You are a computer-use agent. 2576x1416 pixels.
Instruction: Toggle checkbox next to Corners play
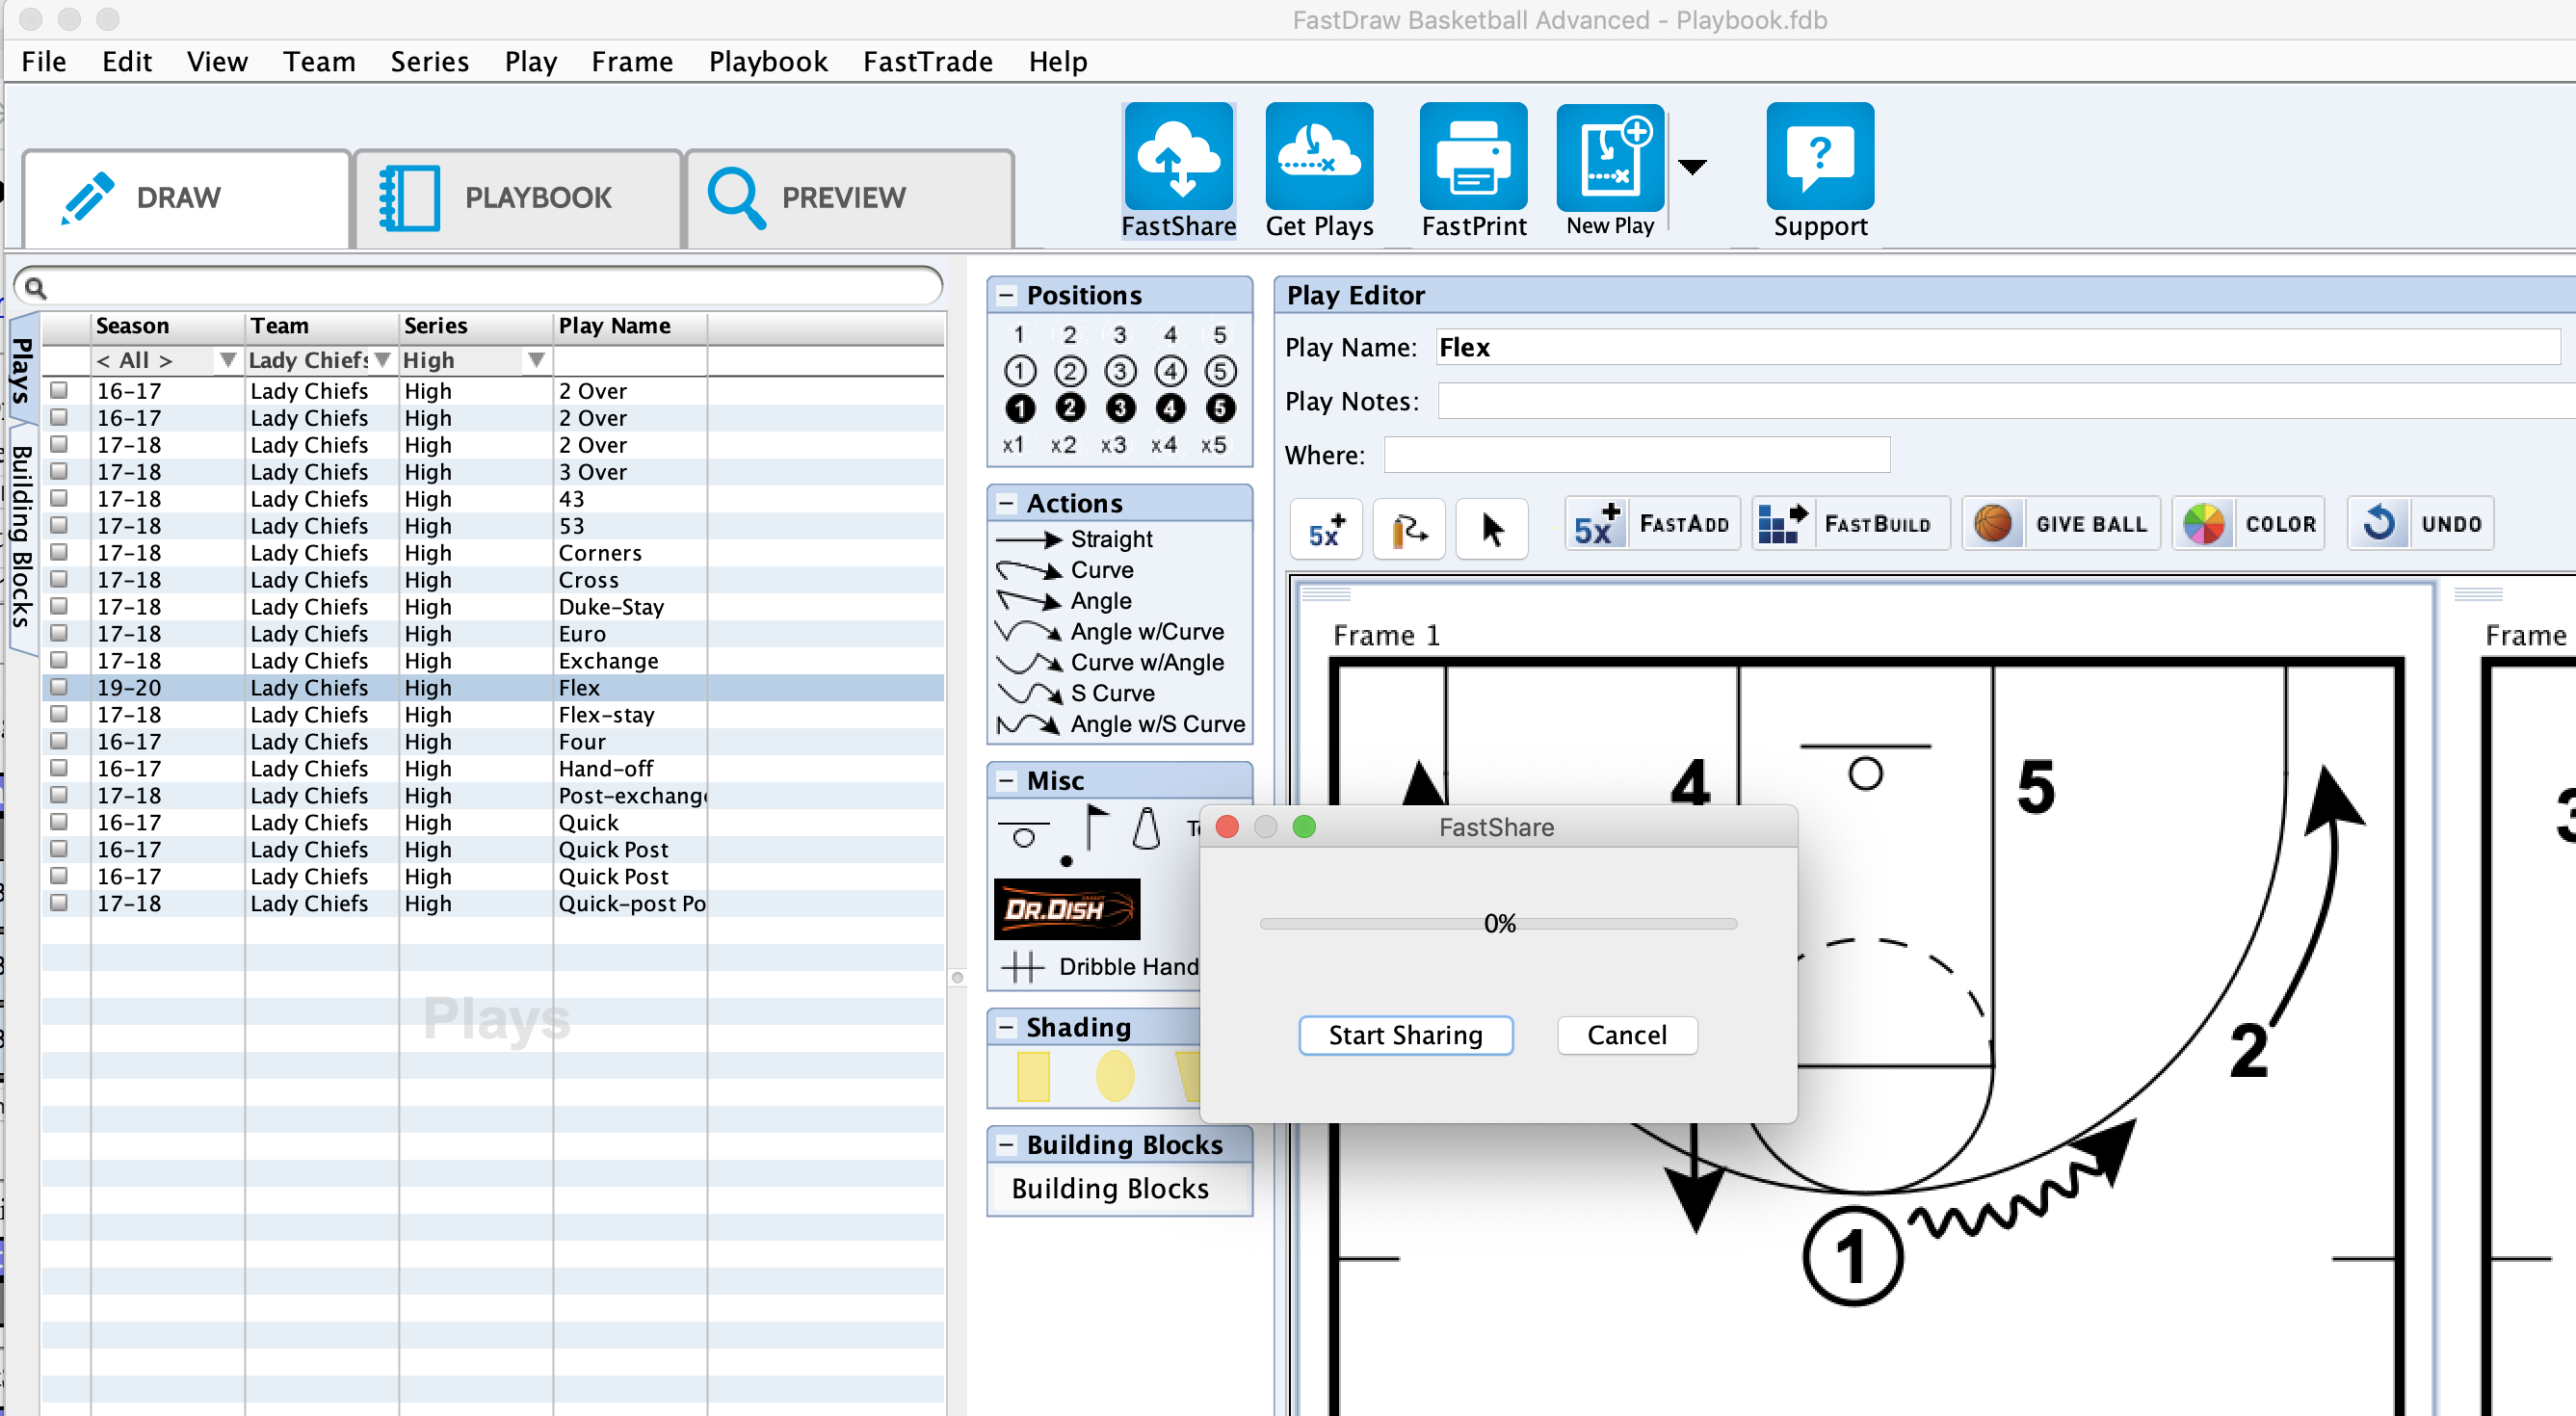(60, 552)
